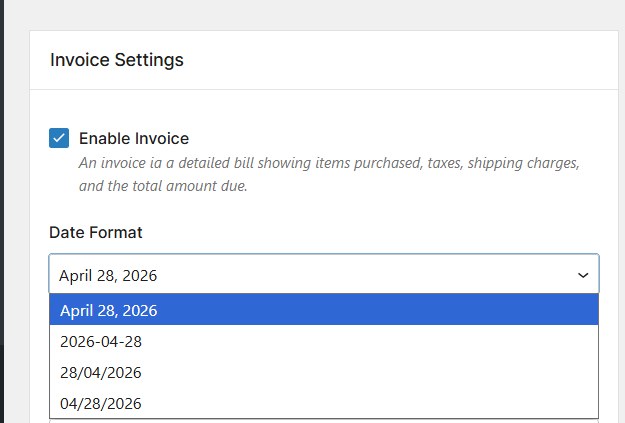Click the dark admin sidebar strip
This screenshot has height=423, width=625.
(3, 200)
